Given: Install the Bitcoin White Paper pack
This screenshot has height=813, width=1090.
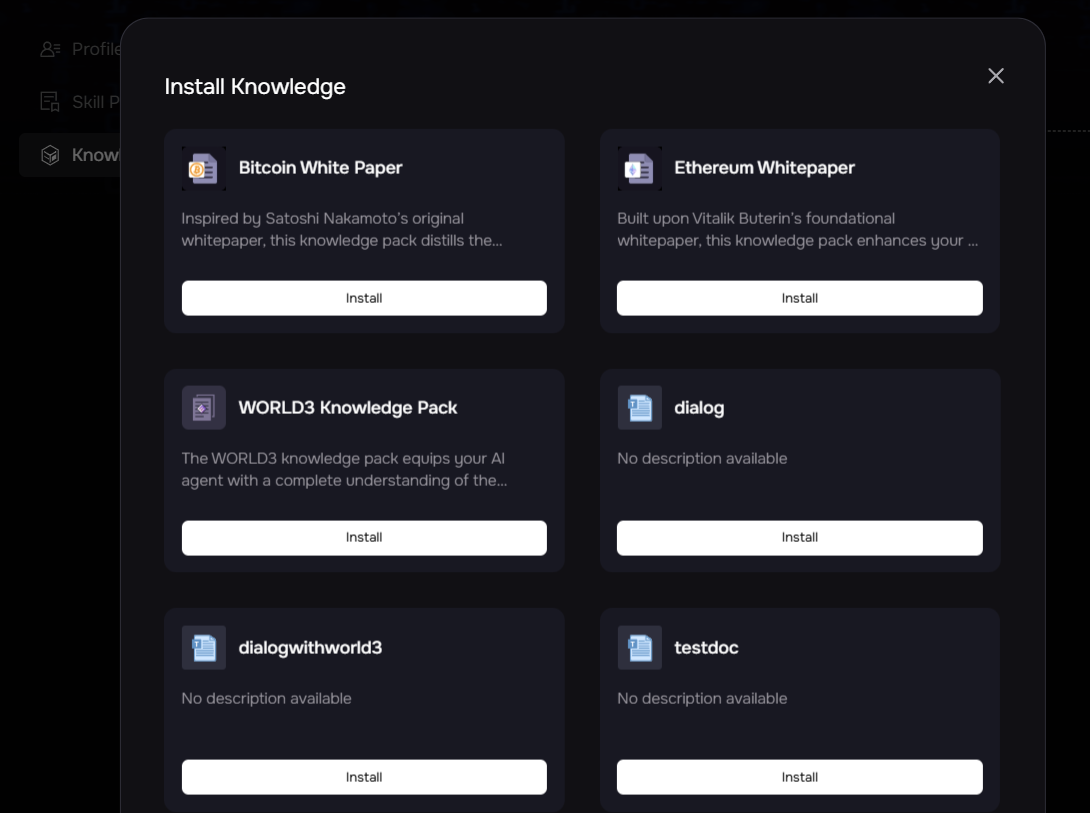Looking at the screenshot, I should [x=364, y=298].
